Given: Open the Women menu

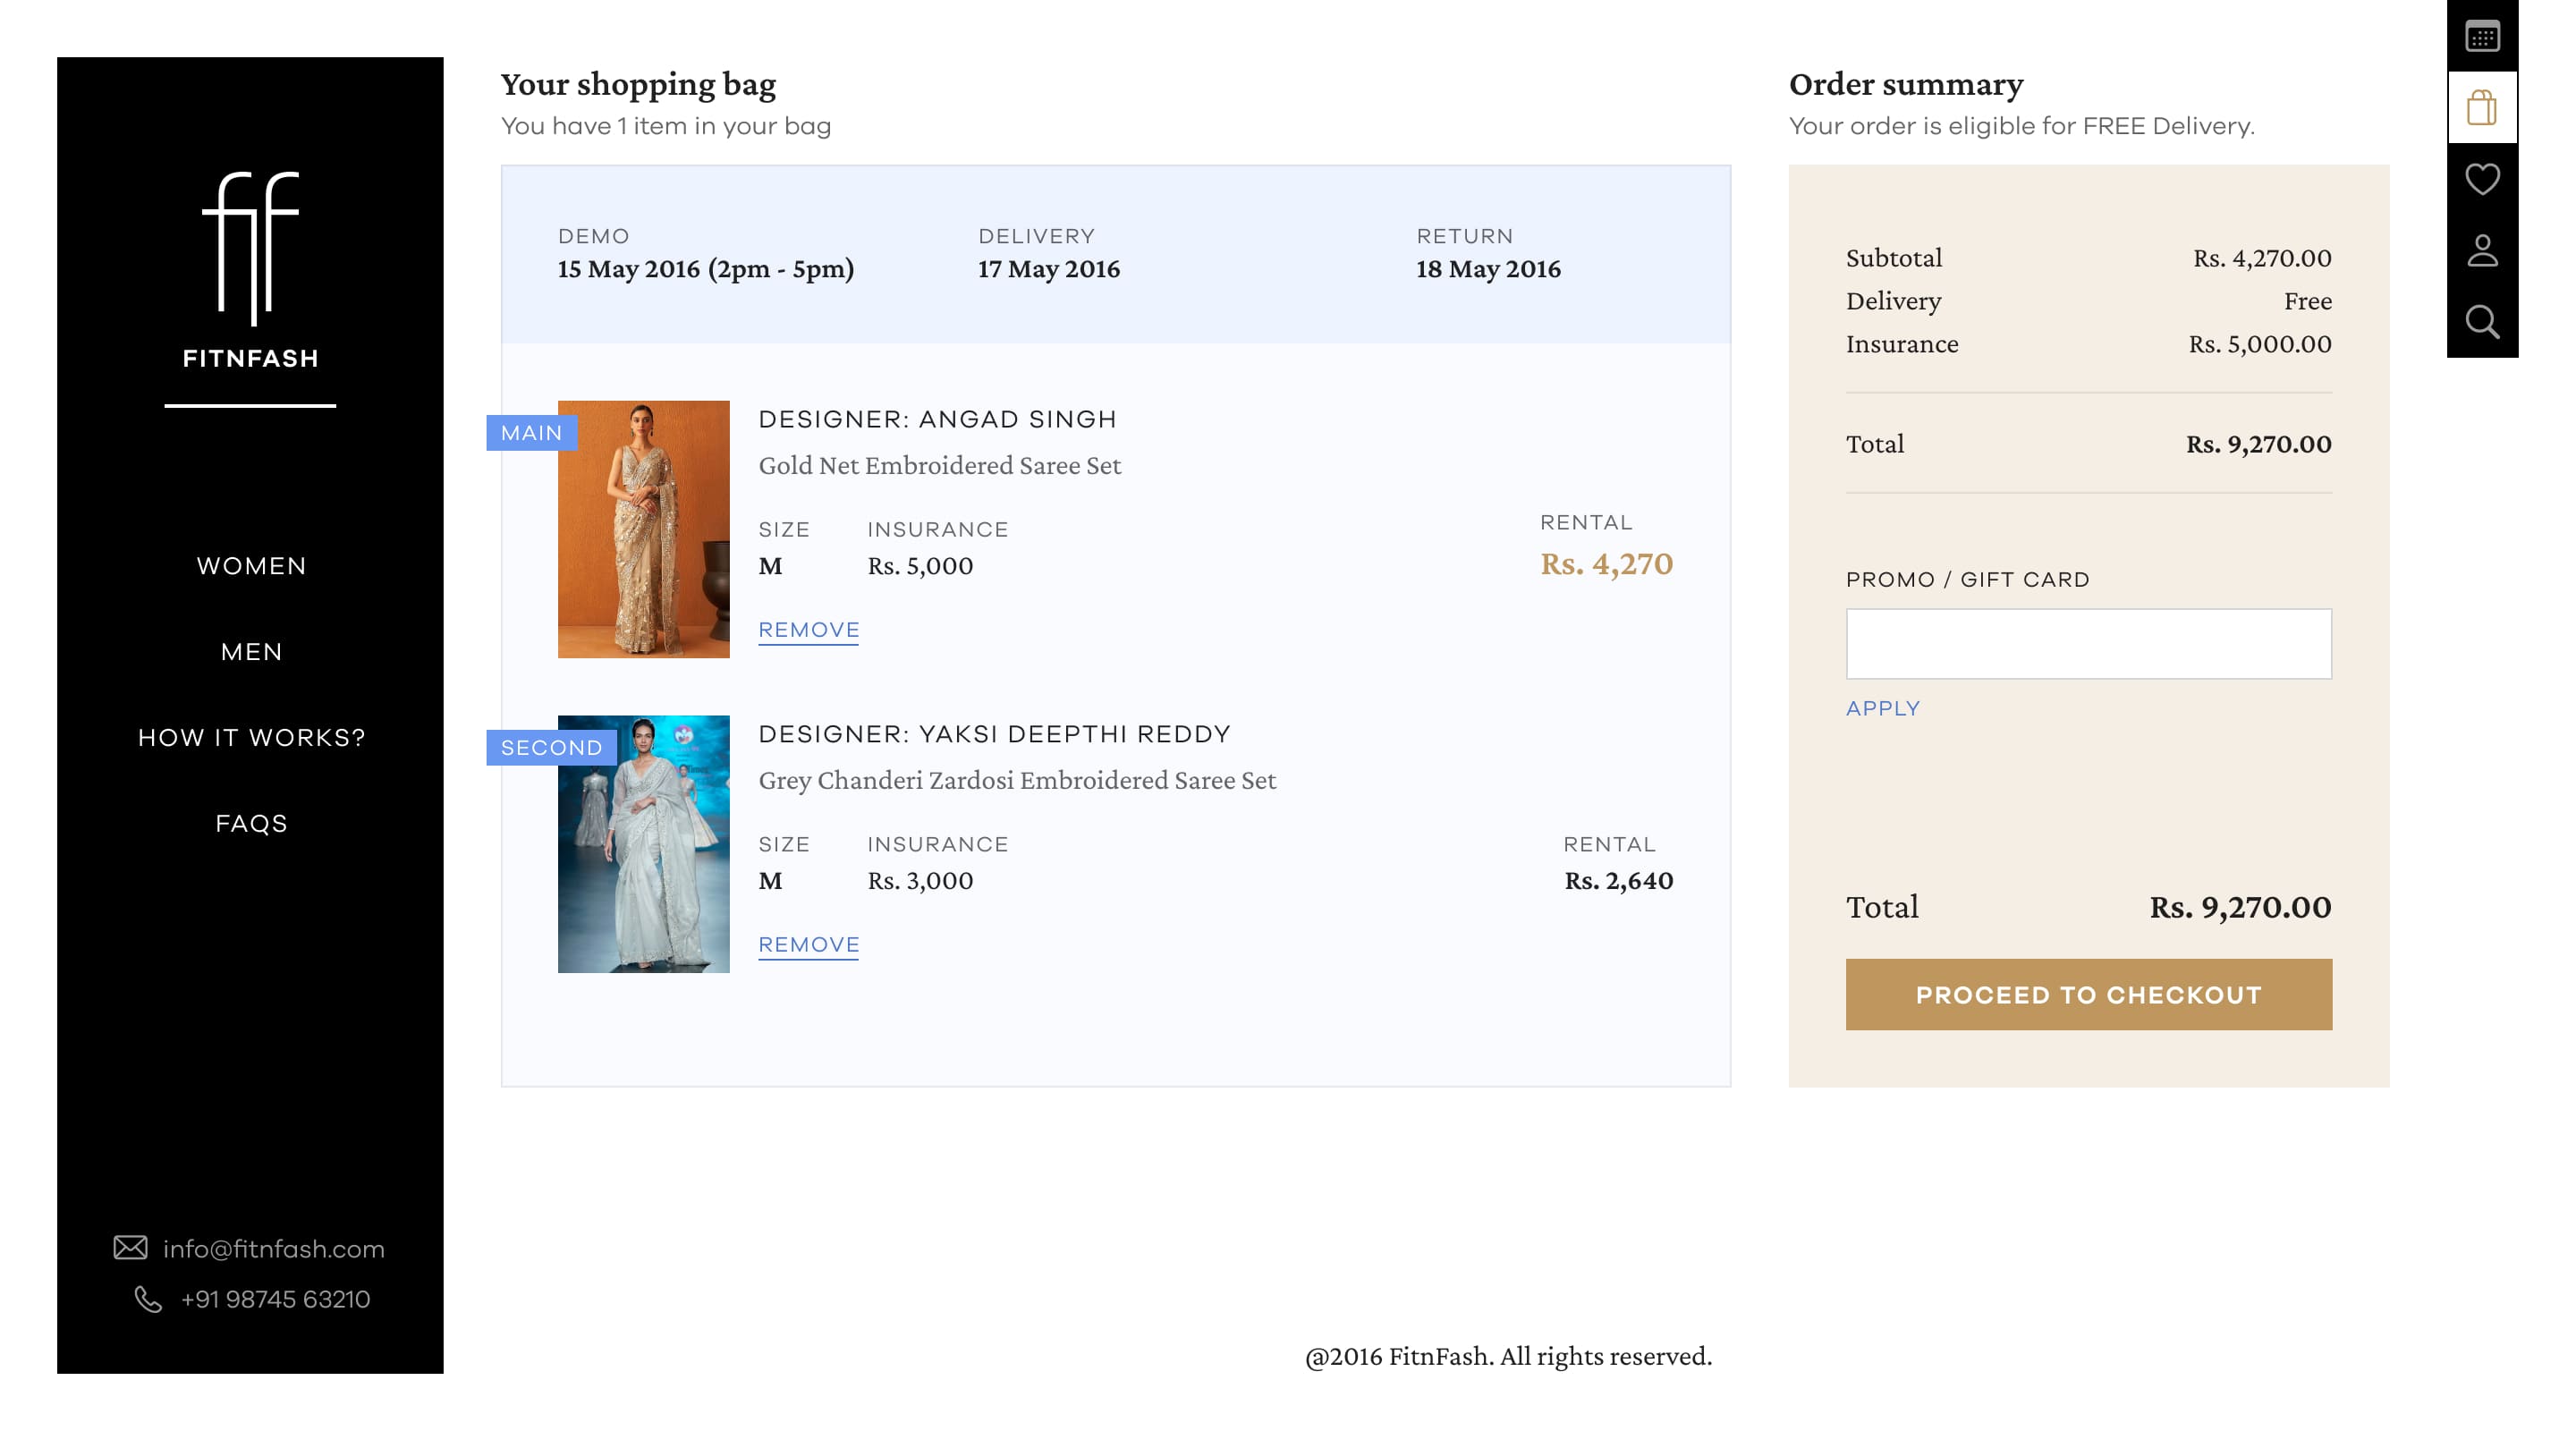Looking at the screenshot, I should 251,566.
